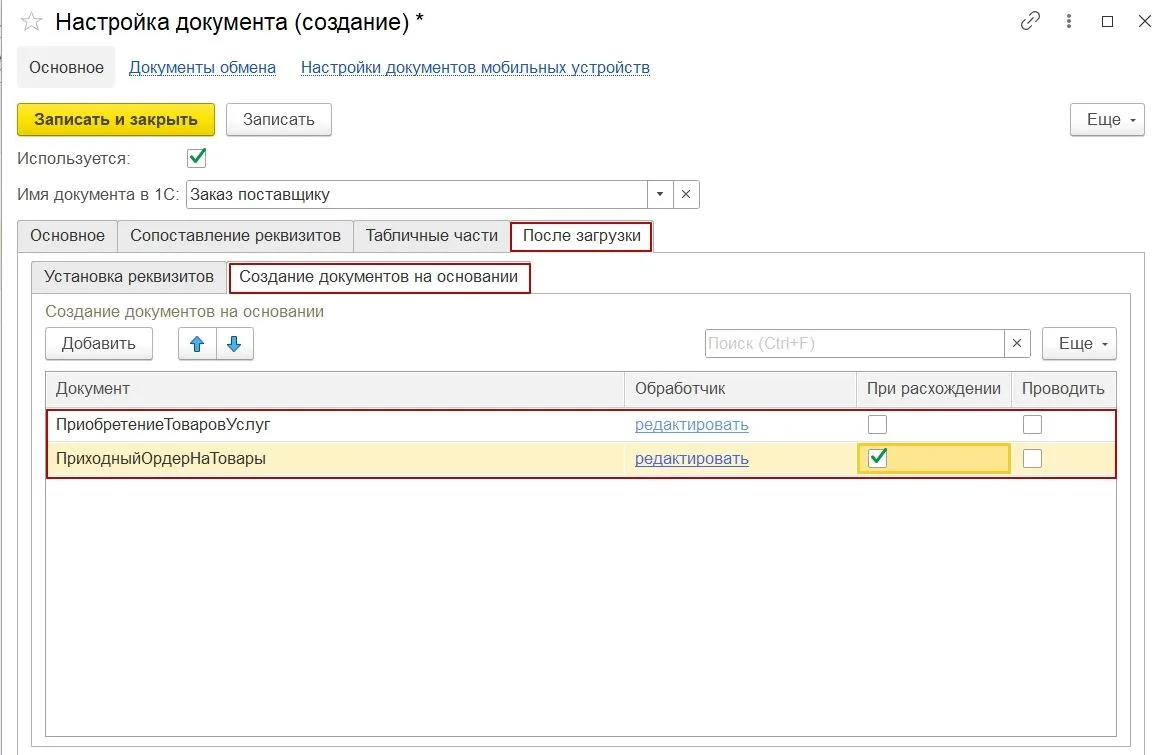Toggle the Используется checkbox
Image resolution: width=1167 pixels, height=755 pixels.
(196, 157)
